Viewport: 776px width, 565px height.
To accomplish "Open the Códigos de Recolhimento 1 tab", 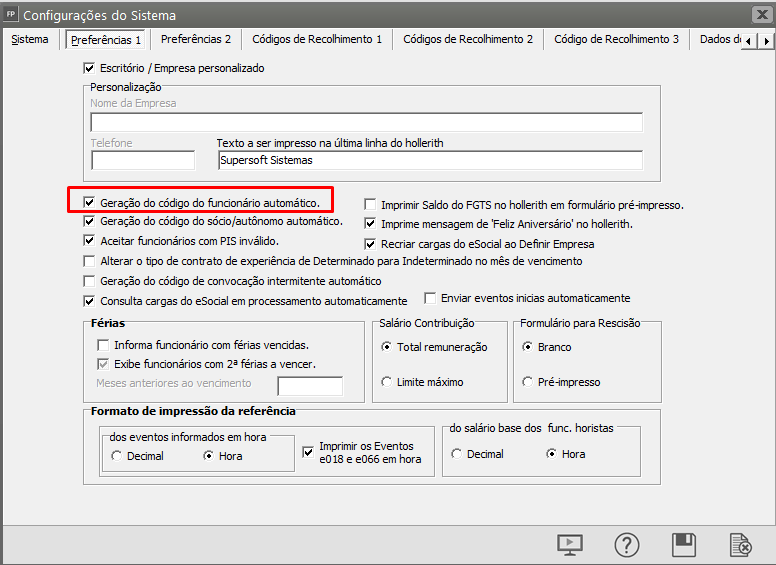I will 317,40.
